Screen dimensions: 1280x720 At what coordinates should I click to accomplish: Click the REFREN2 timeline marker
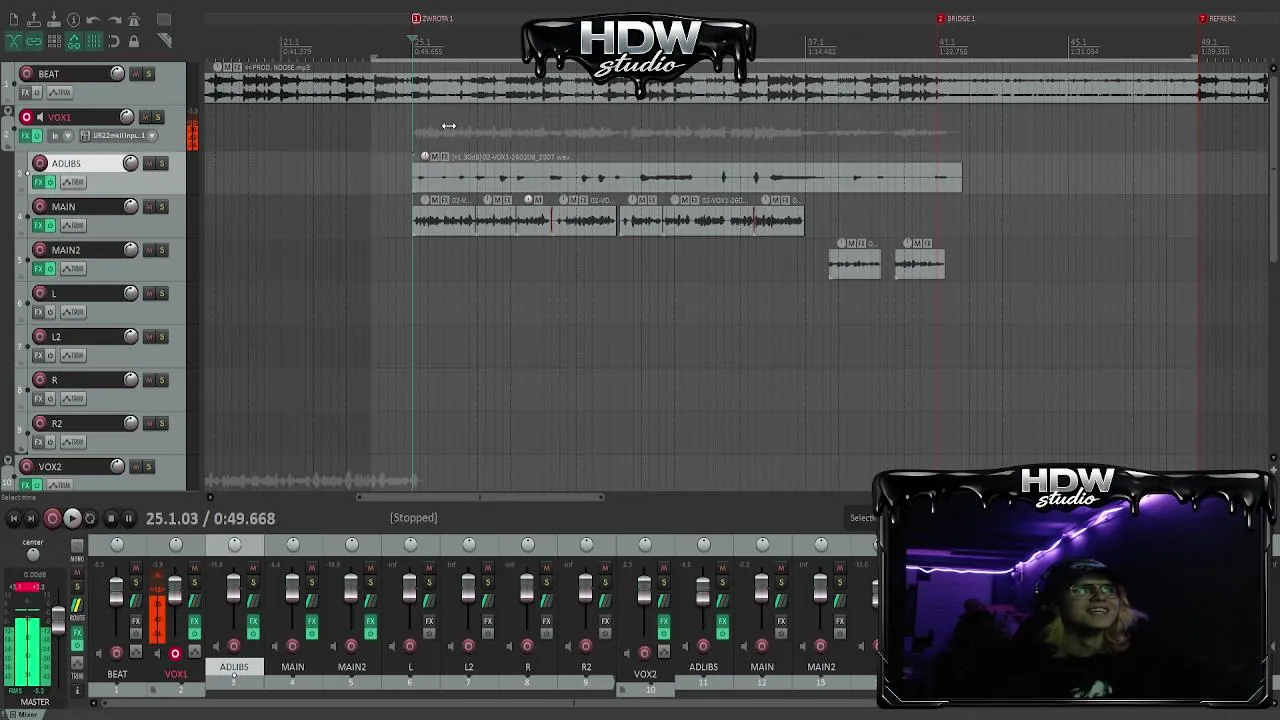pyautogui.click(x=1218, y=18)
